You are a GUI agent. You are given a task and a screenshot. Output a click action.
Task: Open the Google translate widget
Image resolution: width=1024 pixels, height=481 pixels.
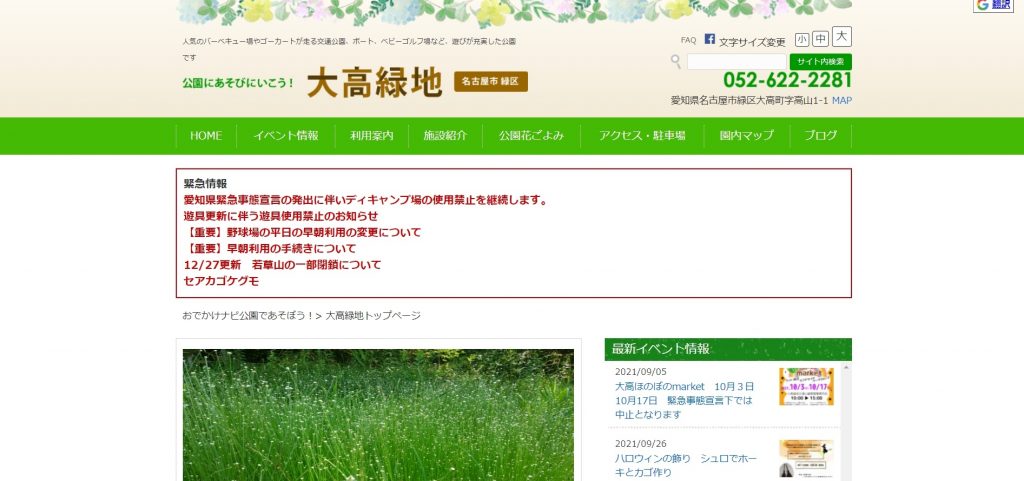click(x=993, y=6)
